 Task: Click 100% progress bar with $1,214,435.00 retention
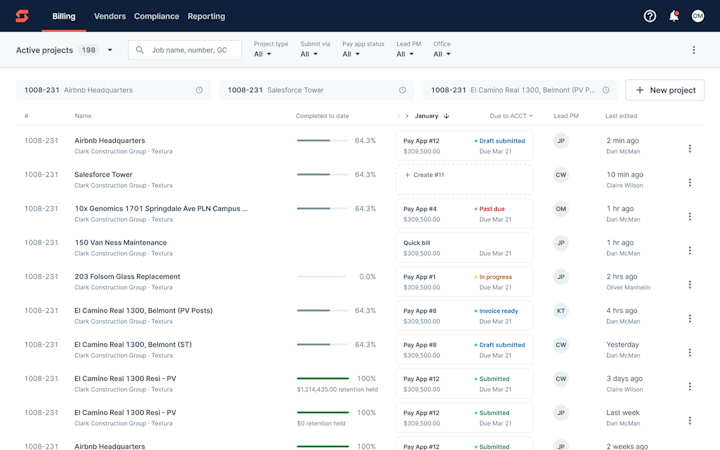click(322, 378)
